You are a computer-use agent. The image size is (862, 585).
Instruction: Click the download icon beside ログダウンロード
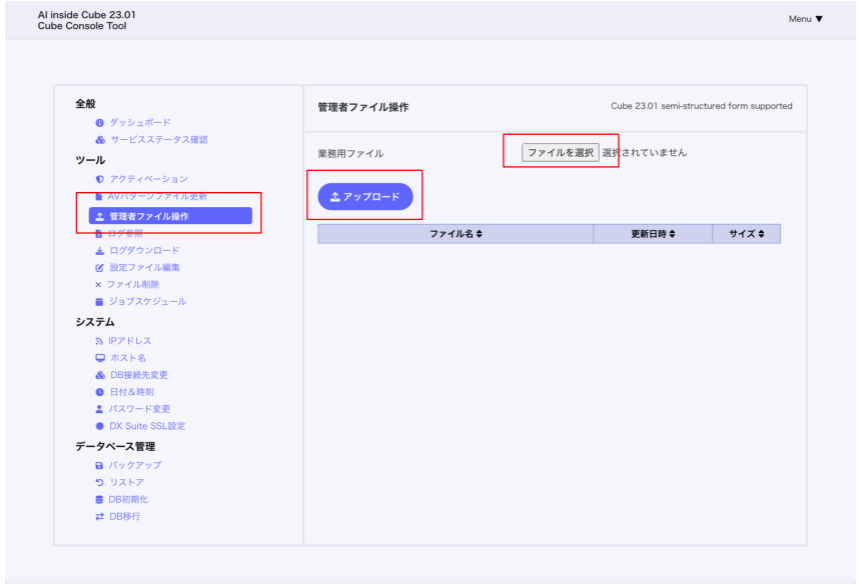click(100, 251)
